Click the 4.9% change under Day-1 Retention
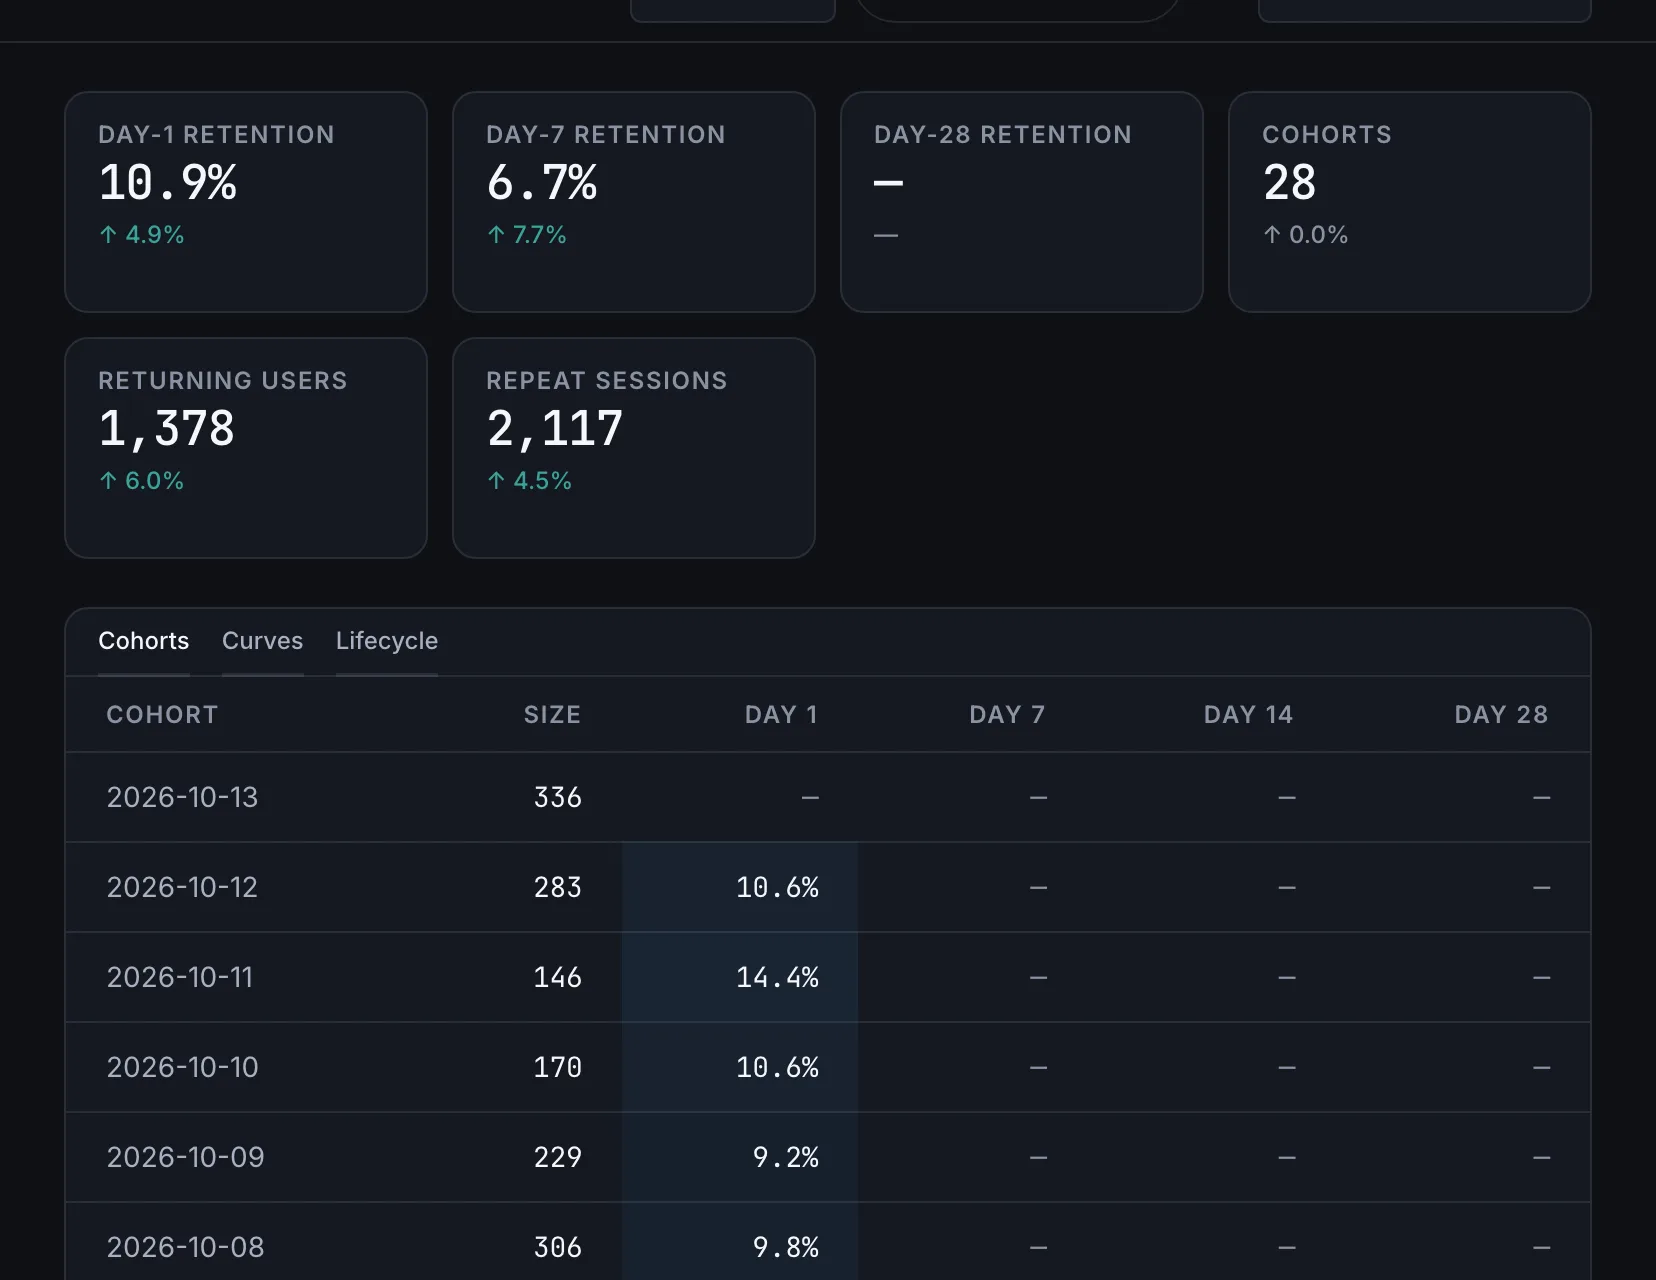 click(x=141, y=235)
